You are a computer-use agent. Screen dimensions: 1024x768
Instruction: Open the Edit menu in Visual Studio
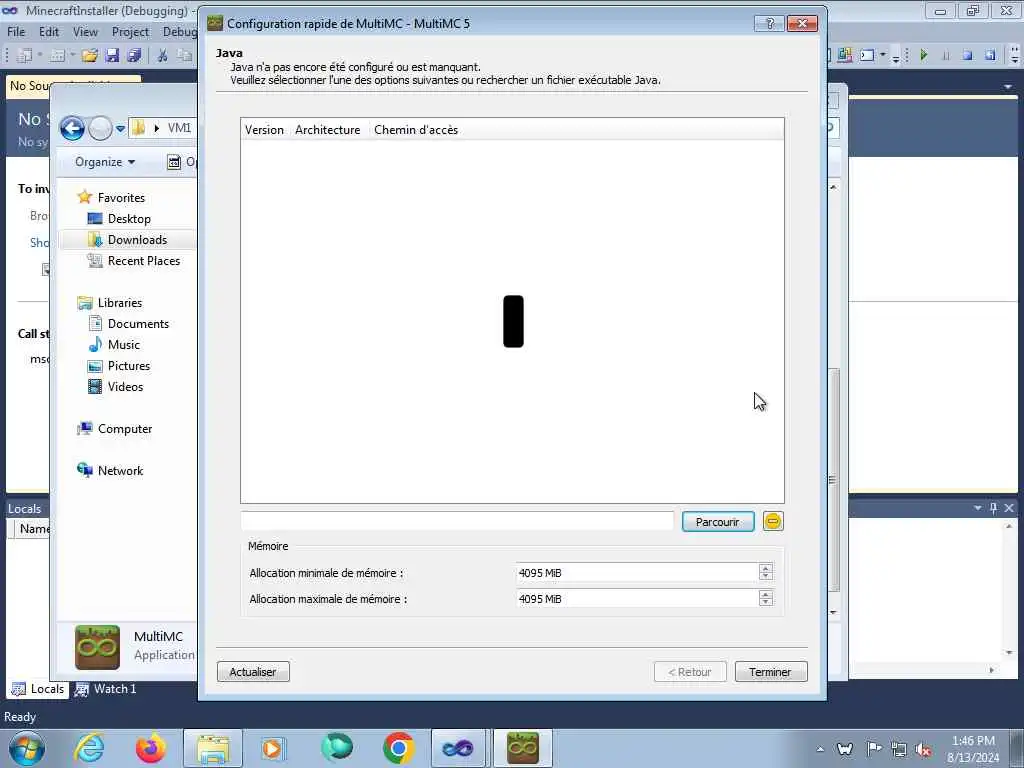[49, 32]
